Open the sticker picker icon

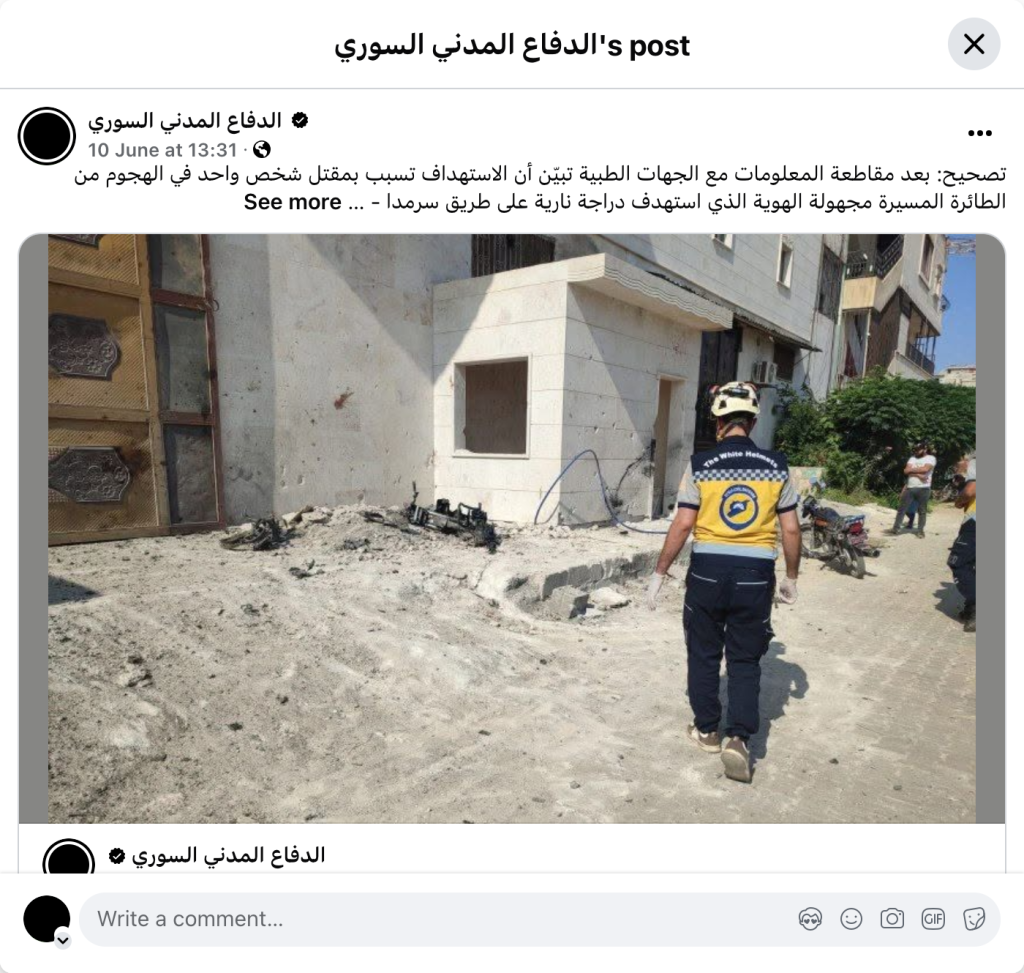tap(974, 919)
